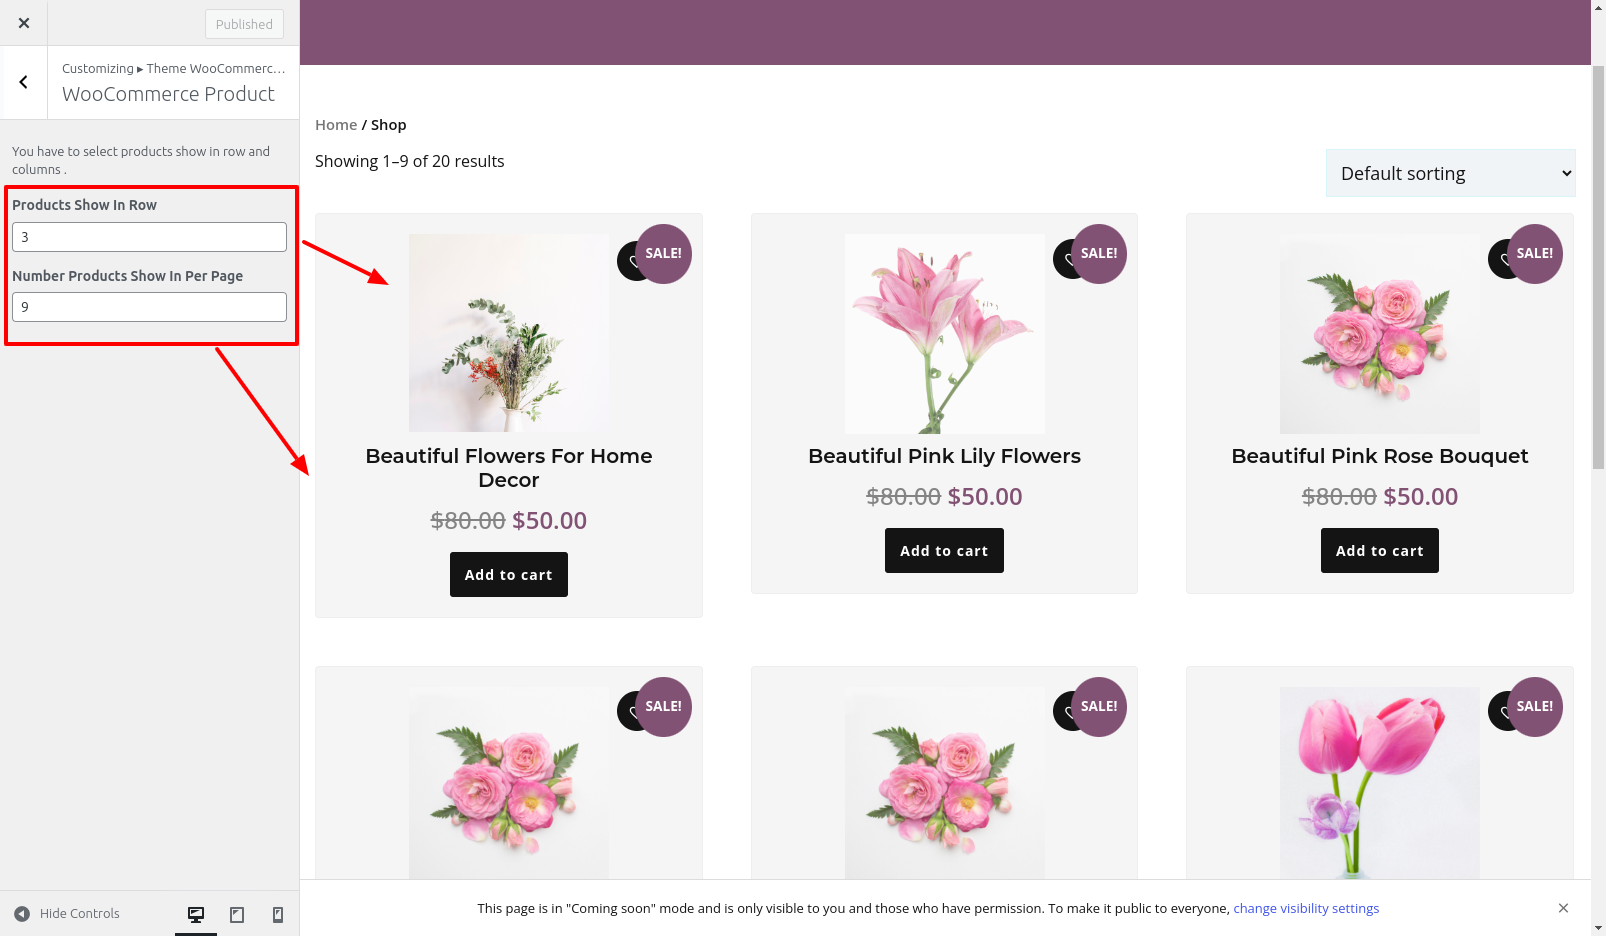Focus the Products Show In Row field

coord(149,237)
